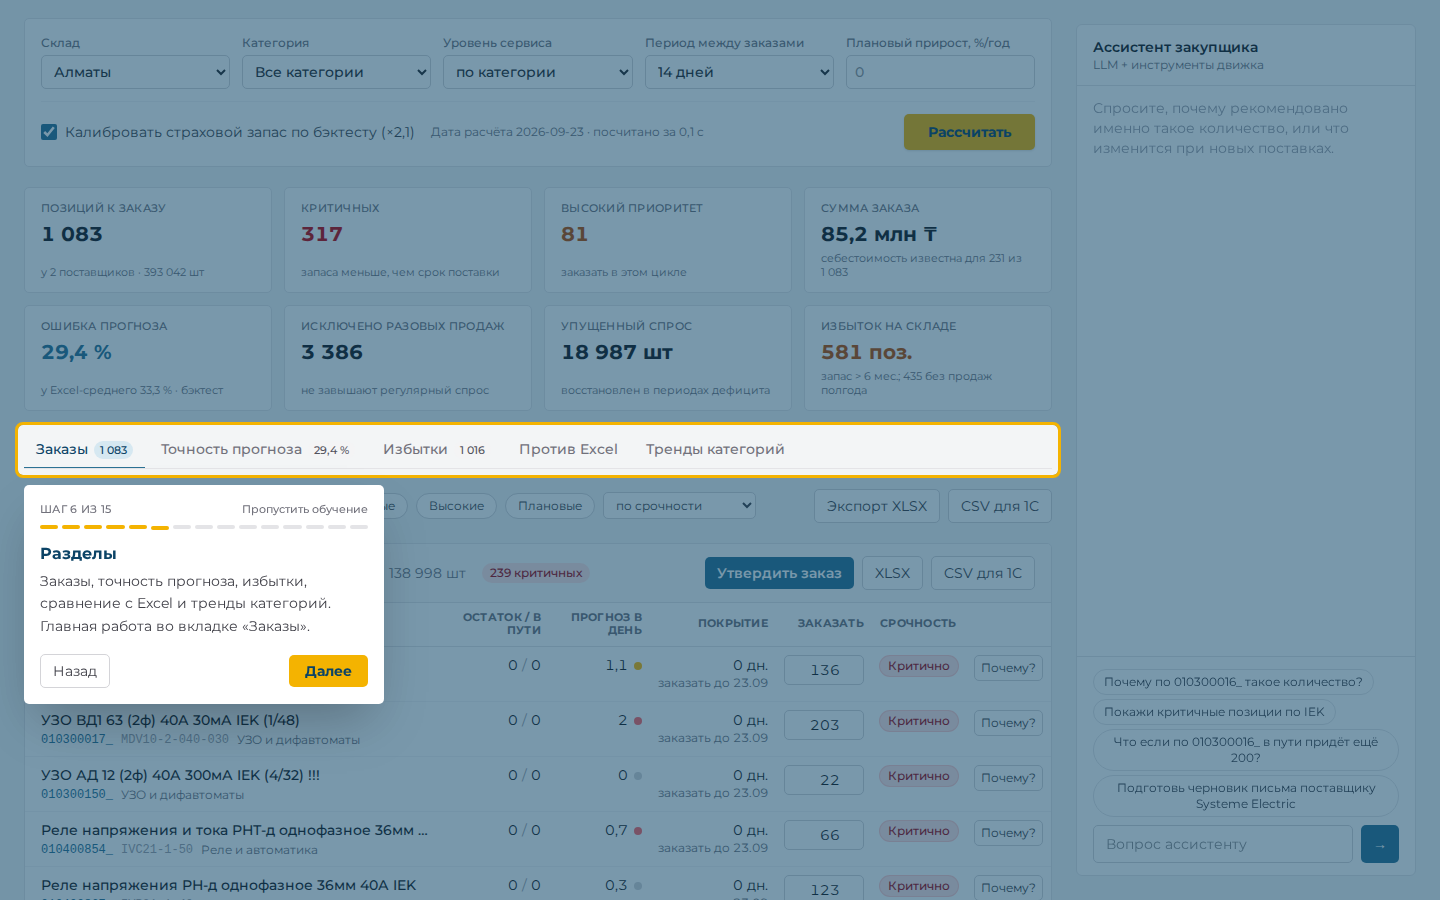The width and height of the screenshot is (1440, 900).
Task: Pick suggestion 'Почему по 010300016_ такое количество?'
Action: pos(1233,682)
